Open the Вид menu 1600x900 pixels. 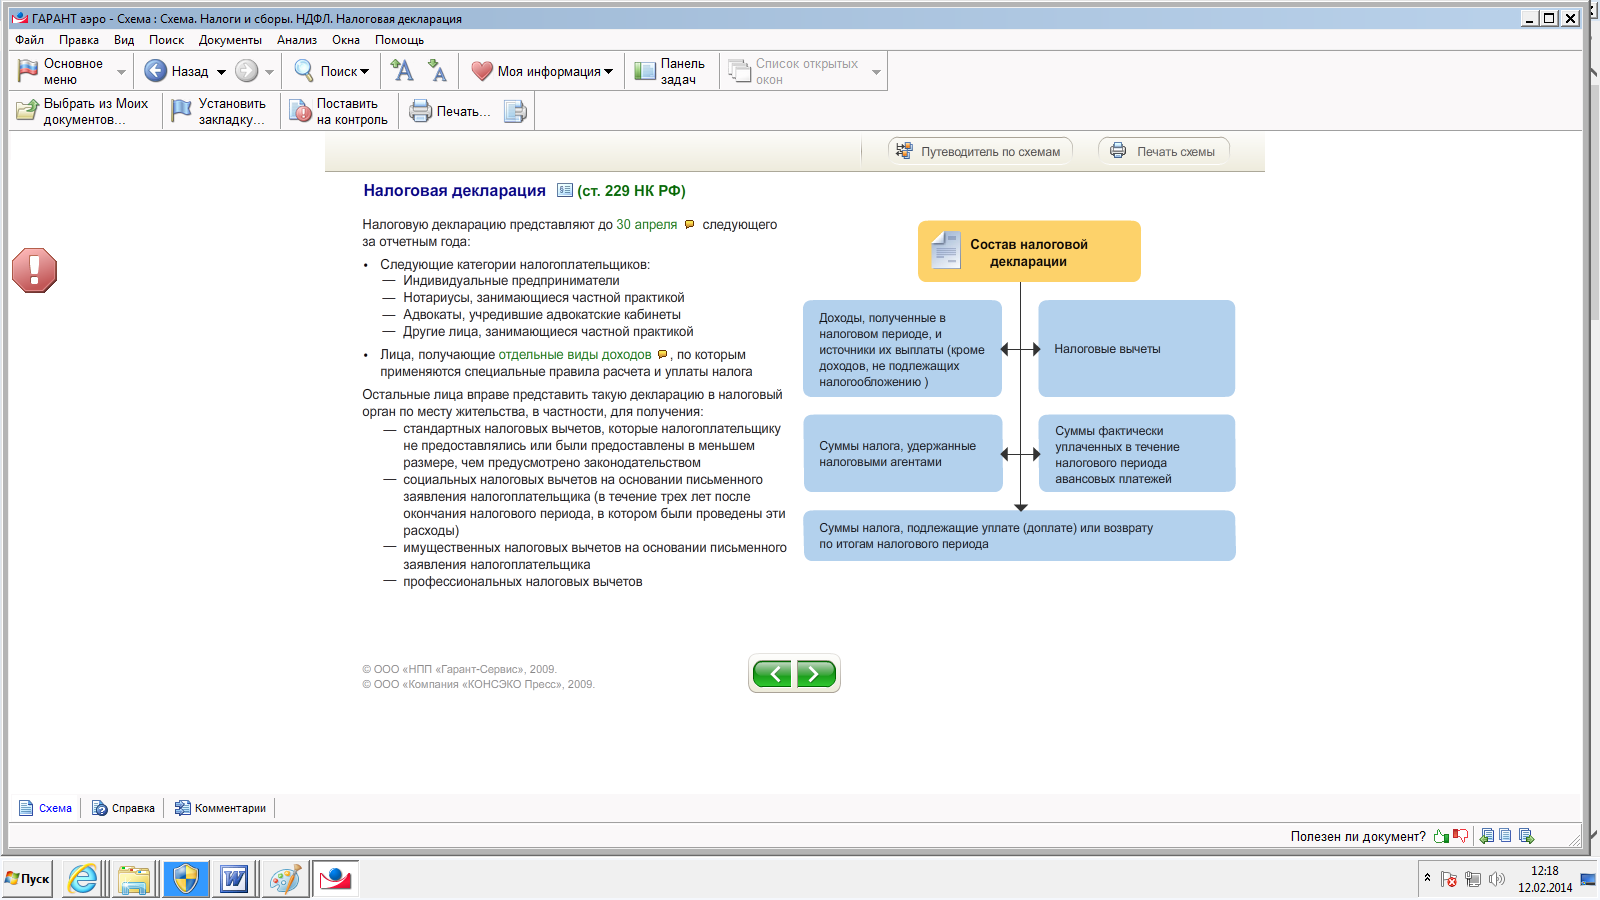[x=124, y=40]
